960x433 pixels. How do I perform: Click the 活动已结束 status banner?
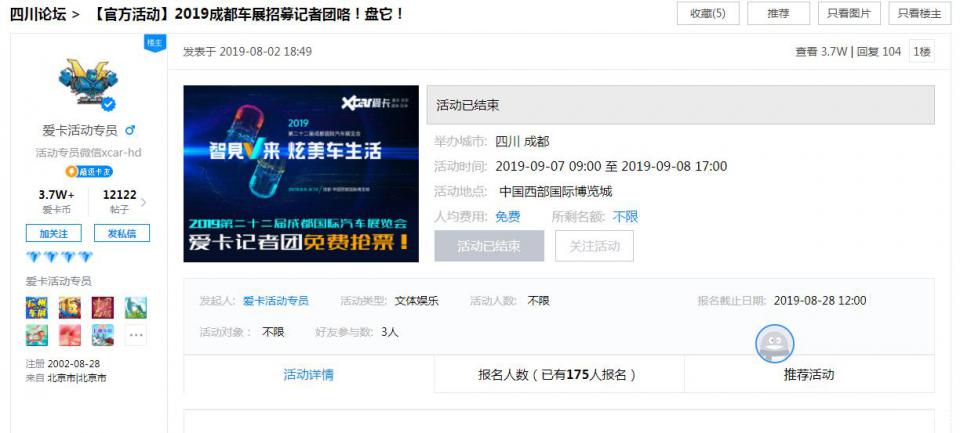pyautogui.click(x=681, y=105)
